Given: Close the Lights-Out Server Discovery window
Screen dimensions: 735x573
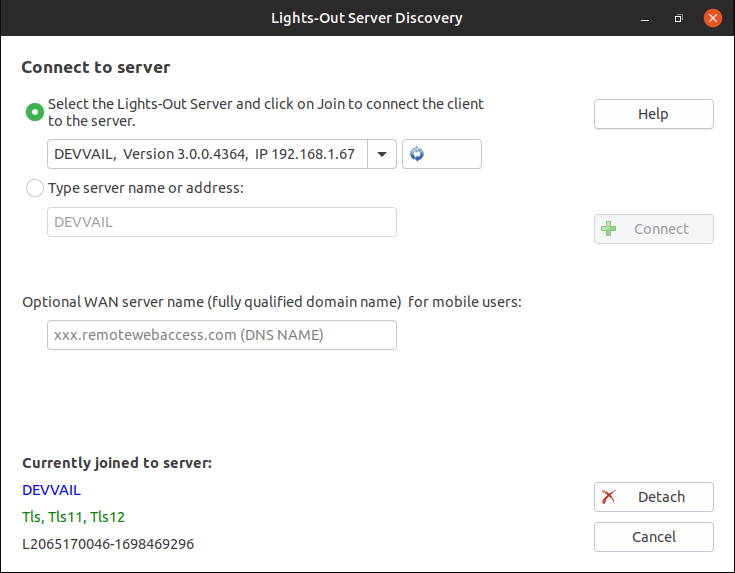Looking at the screenshot, I should click(712, 18).
